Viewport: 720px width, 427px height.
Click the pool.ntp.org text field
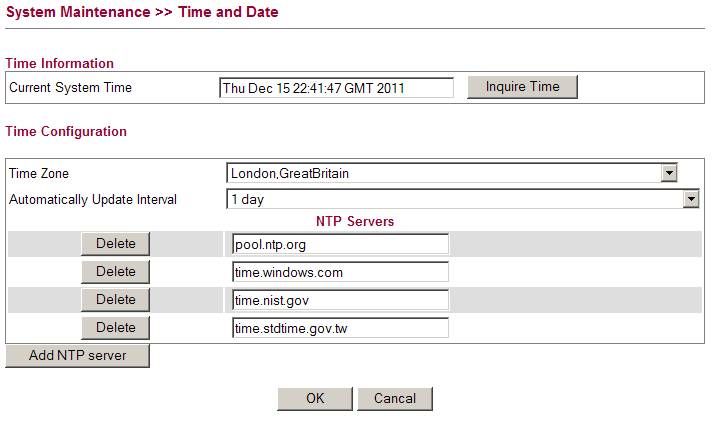point(339,244)
